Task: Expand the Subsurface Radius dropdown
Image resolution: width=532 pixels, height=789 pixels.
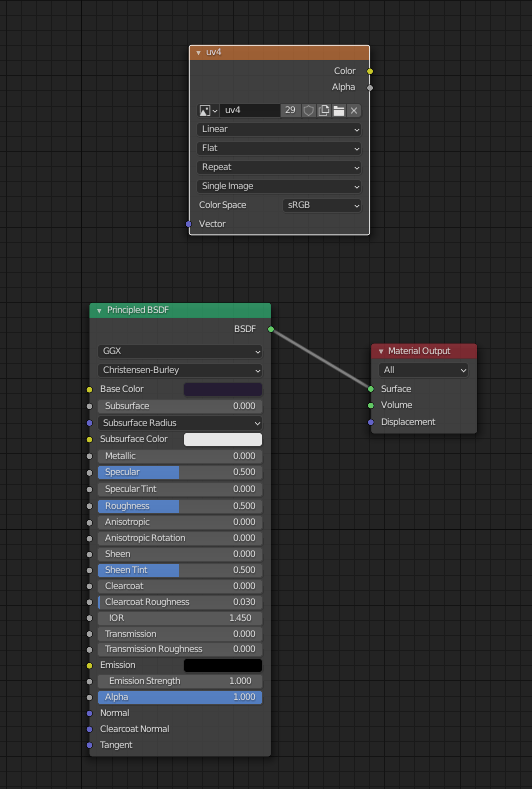Action: point(180,423)
